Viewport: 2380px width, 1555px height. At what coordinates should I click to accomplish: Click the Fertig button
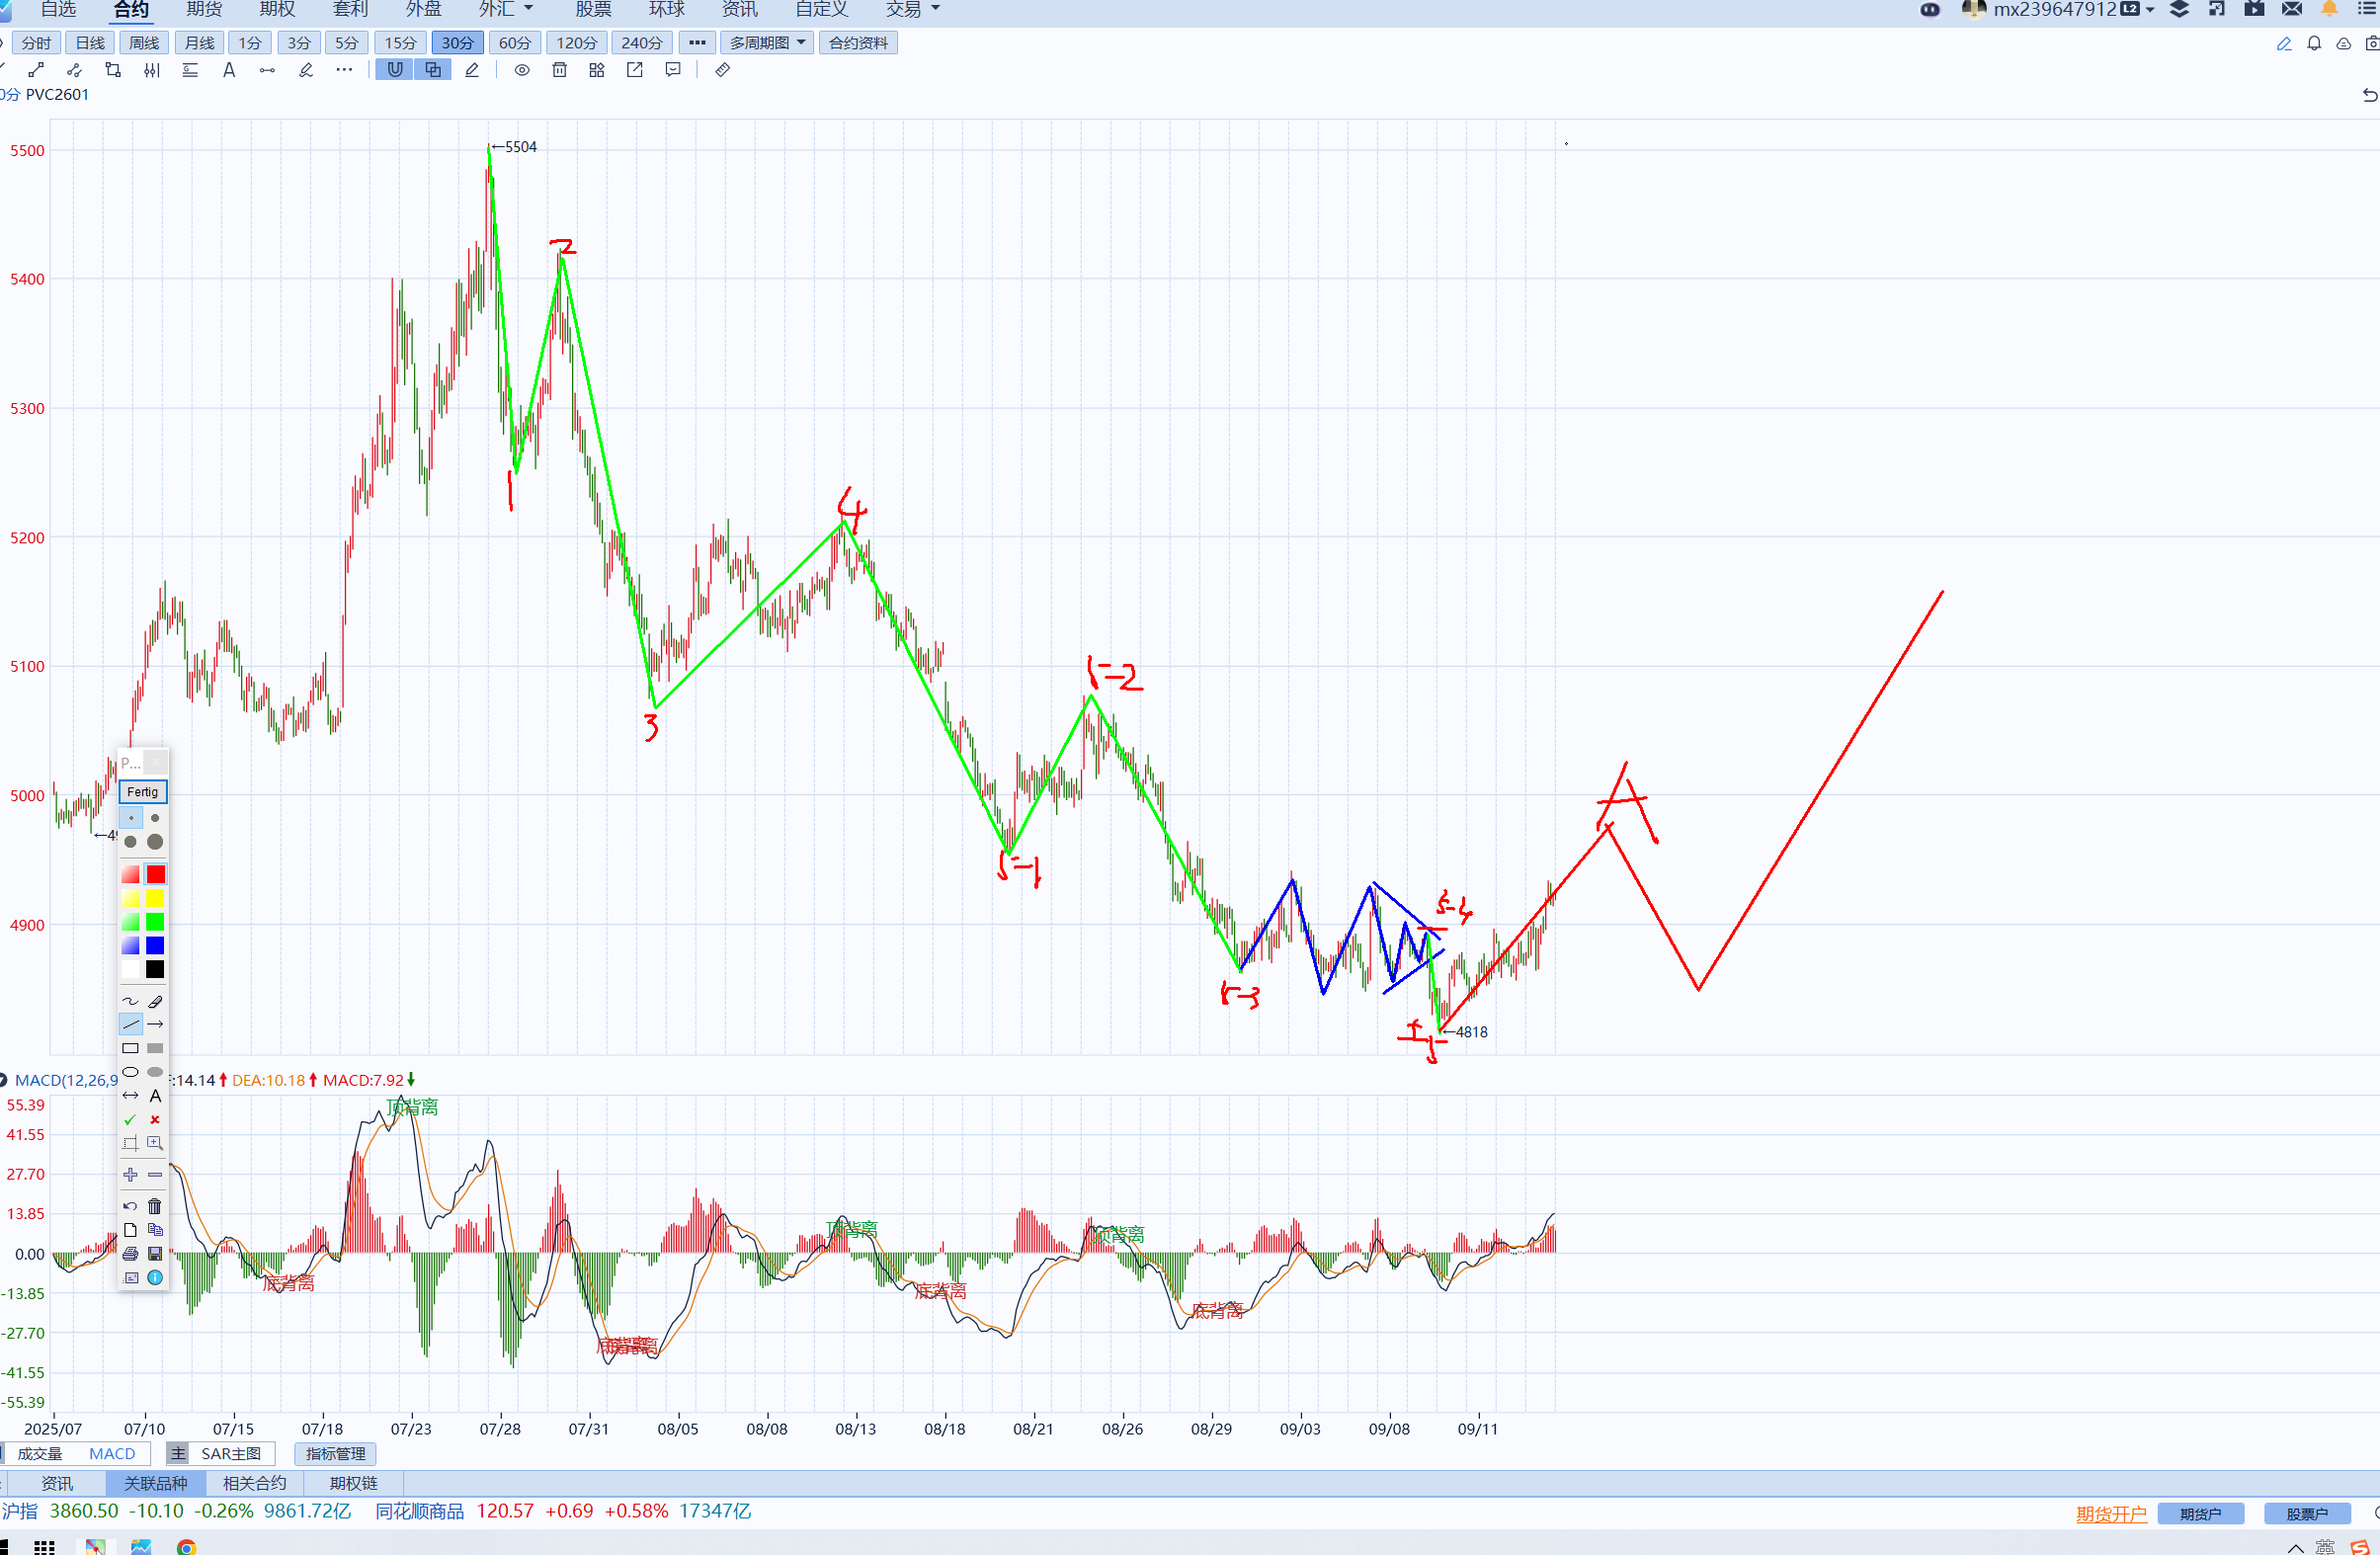point(142,792)
